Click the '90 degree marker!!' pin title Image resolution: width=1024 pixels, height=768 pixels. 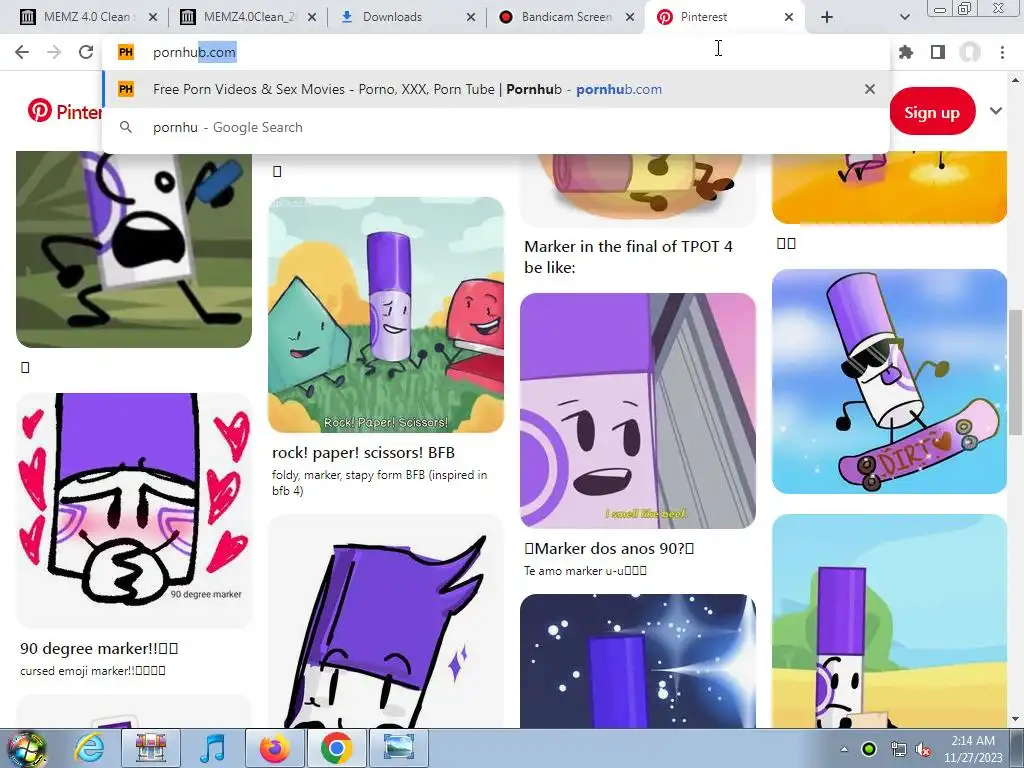pos(99,648)
